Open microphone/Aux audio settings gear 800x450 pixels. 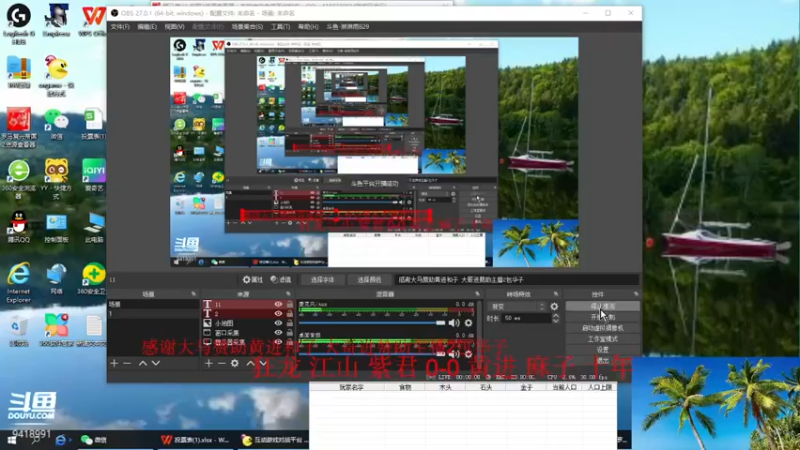click(x=468, y=323)
